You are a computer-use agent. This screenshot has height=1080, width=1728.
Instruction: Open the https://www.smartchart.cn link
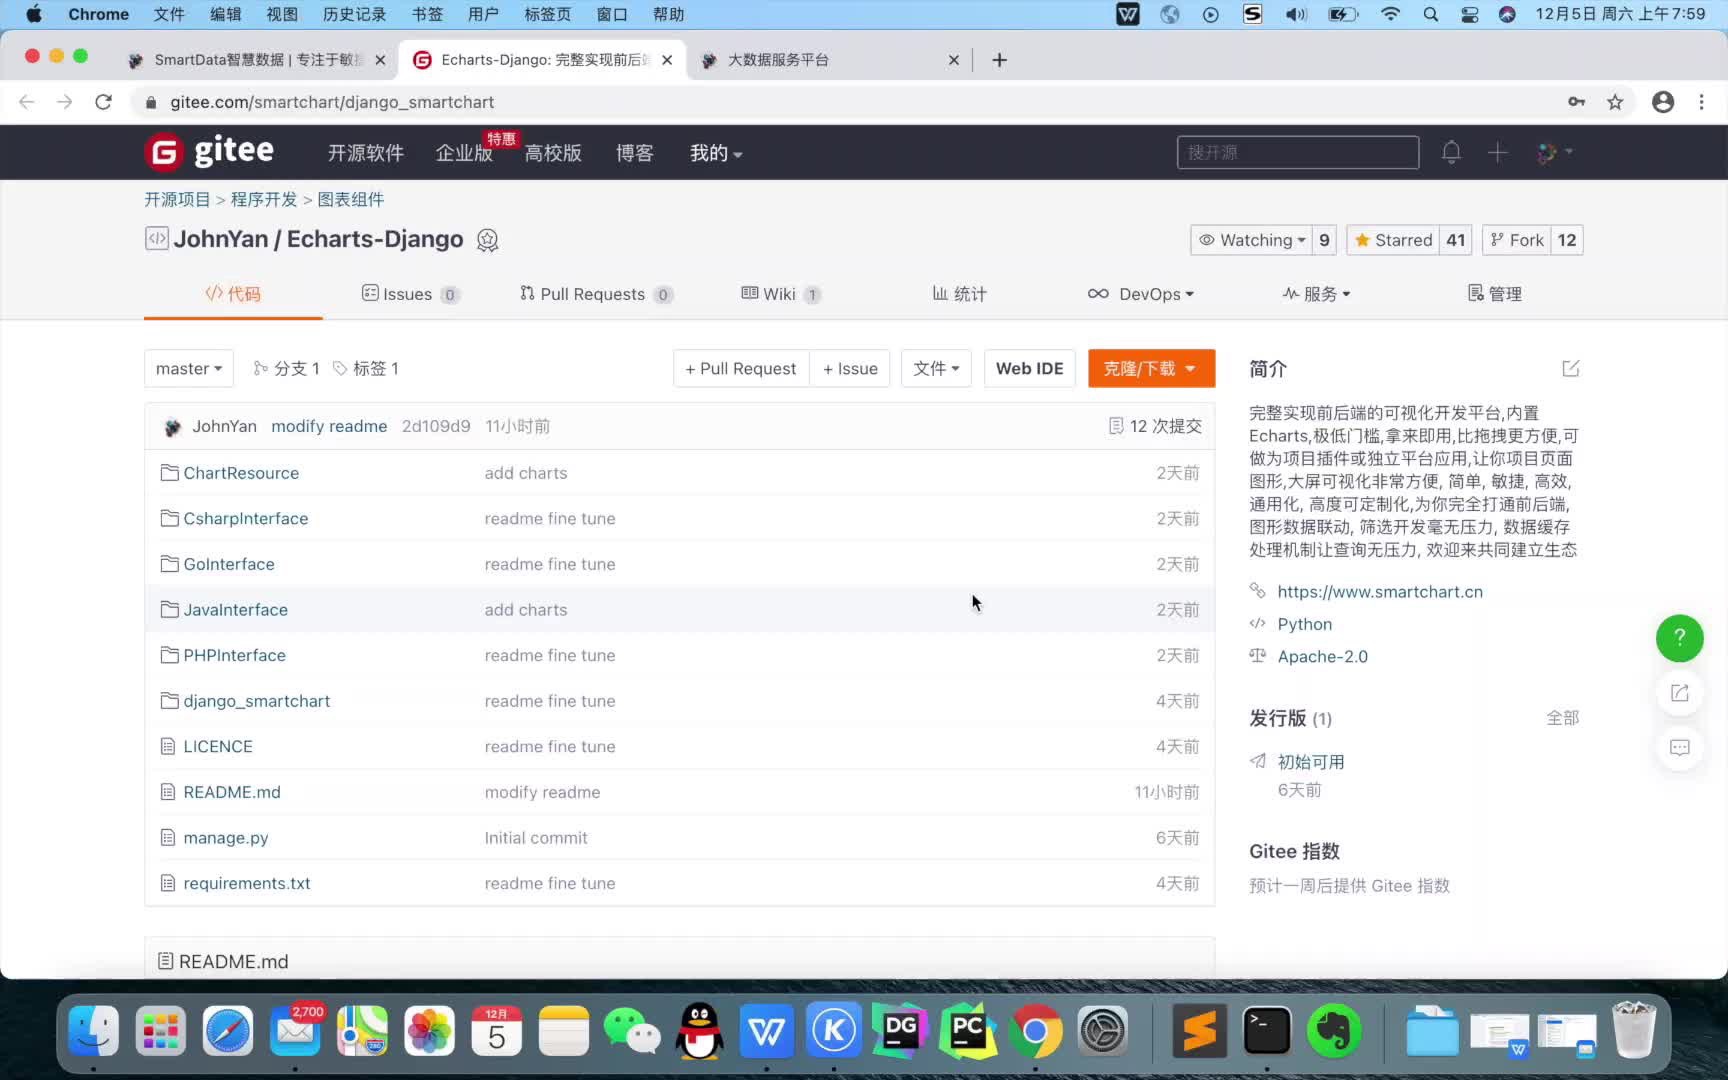coord(1380,592)
